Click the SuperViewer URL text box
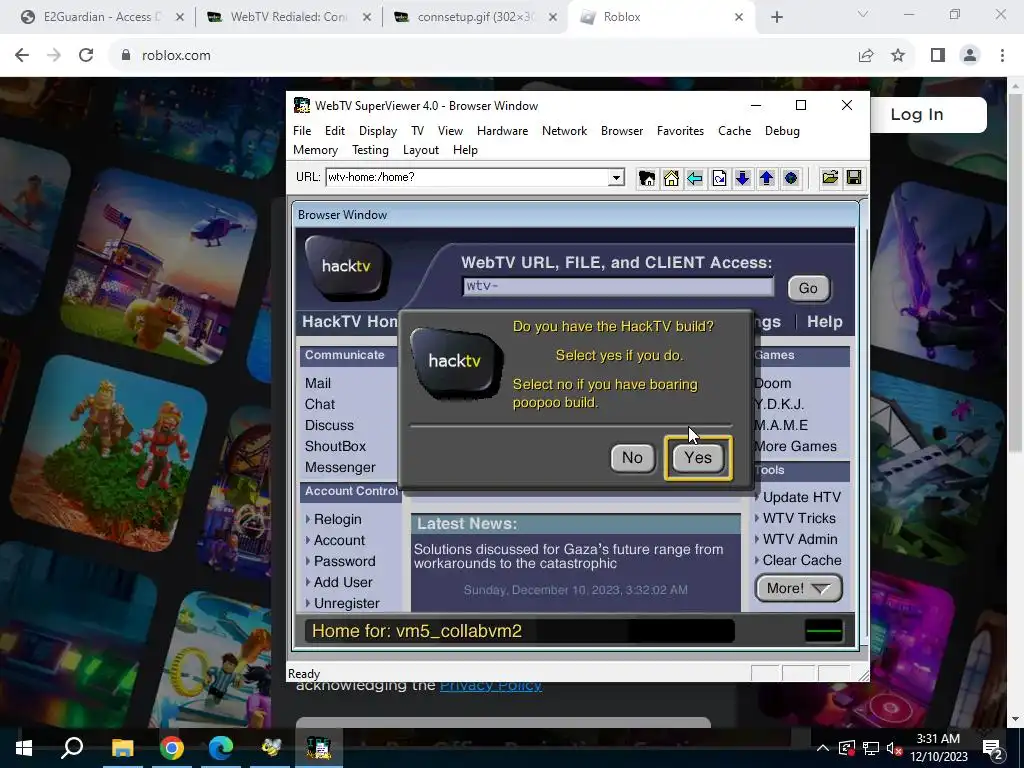This screenshot has width=1024, height=768. [468, 177]
